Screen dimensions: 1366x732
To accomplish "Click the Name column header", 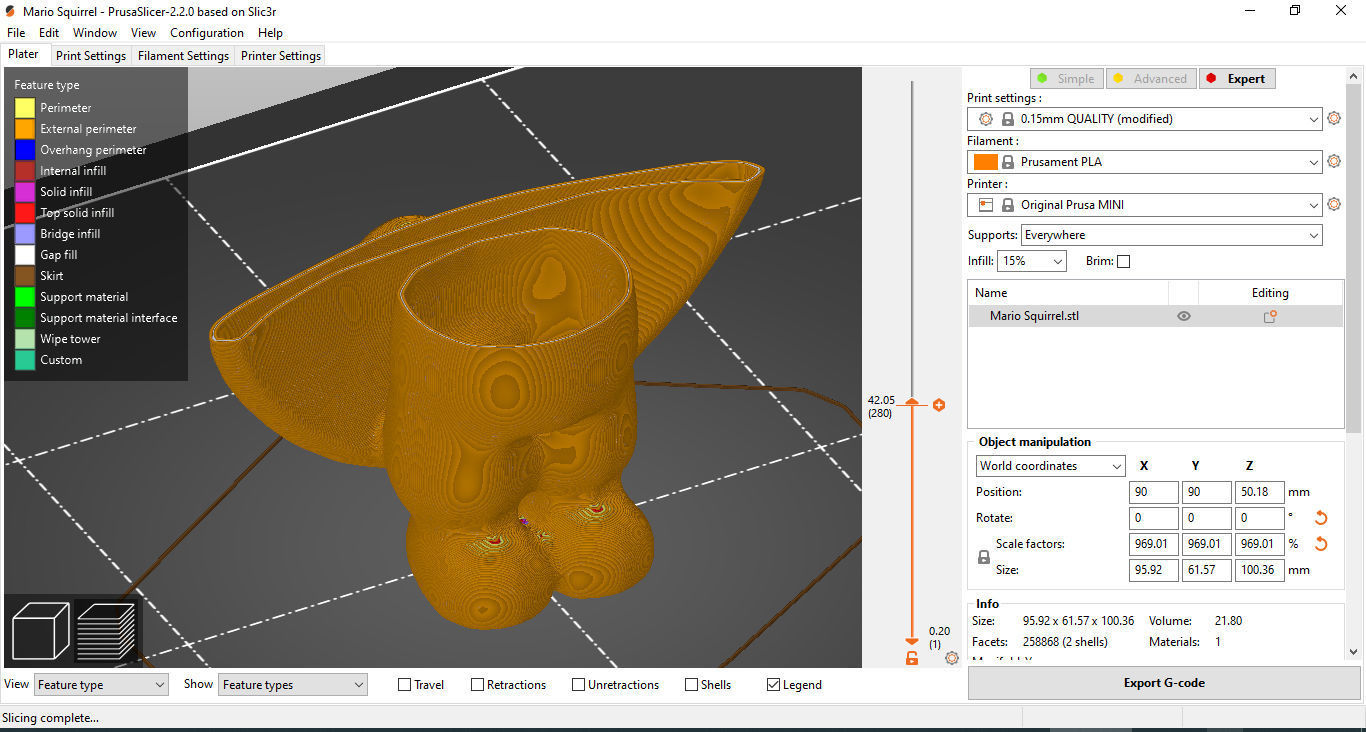I will pos(1068,293).
